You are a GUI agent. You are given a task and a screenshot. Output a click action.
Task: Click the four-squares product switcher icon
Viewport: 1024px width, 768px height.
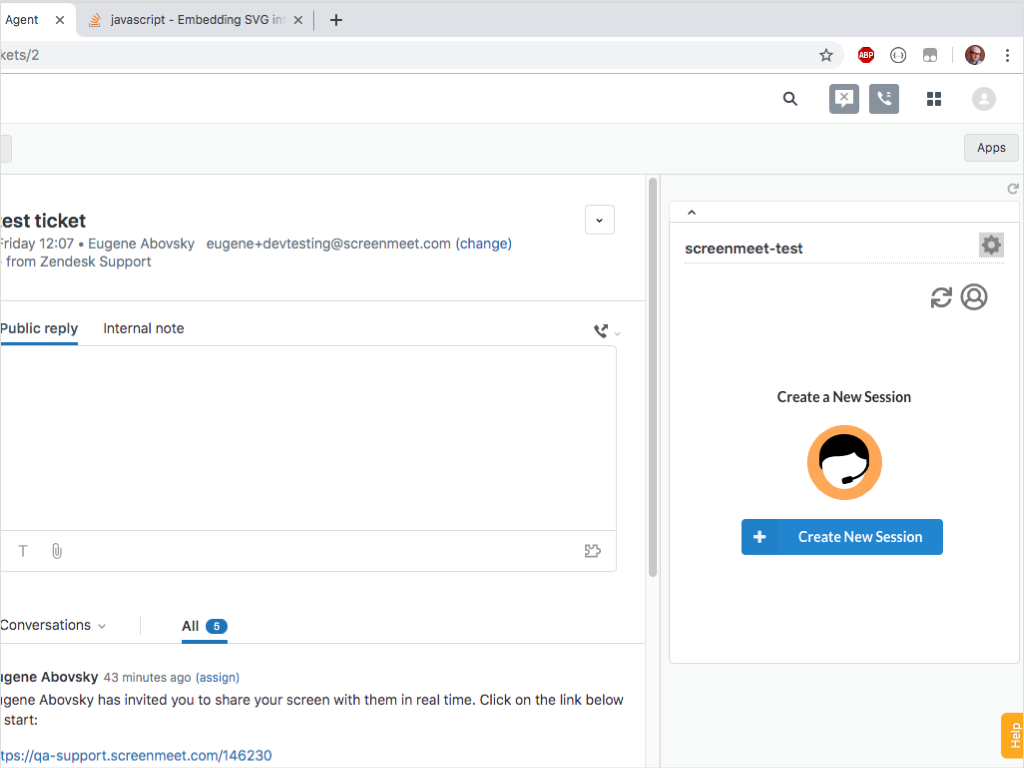pyautogui.click(x=933, y=99)
